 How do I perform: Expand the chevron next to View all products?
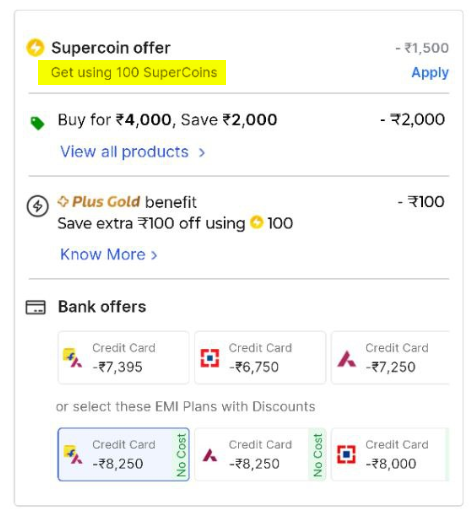coord(201,153)
